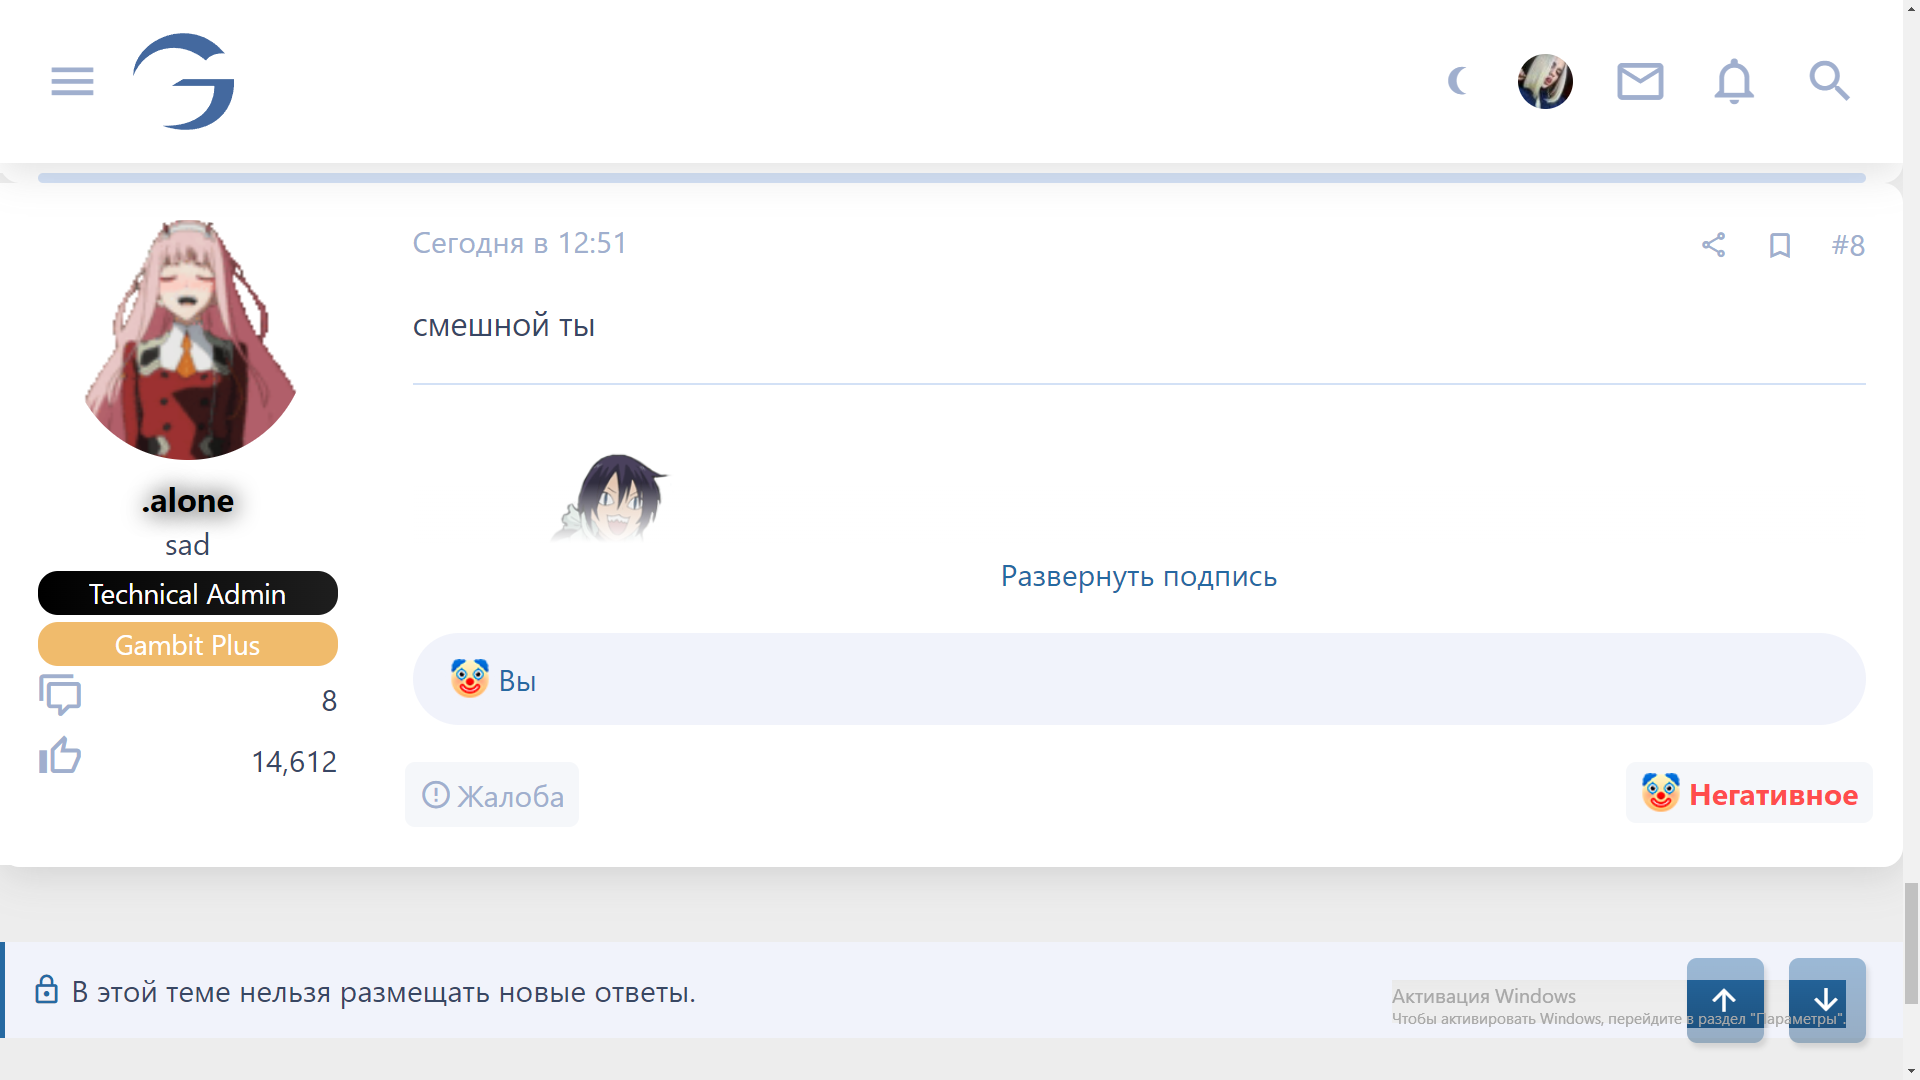Image resolution: width=1920 pixels, height=1080 pixels.
Task: Open the .alone user profile
Action: [188, 500]
